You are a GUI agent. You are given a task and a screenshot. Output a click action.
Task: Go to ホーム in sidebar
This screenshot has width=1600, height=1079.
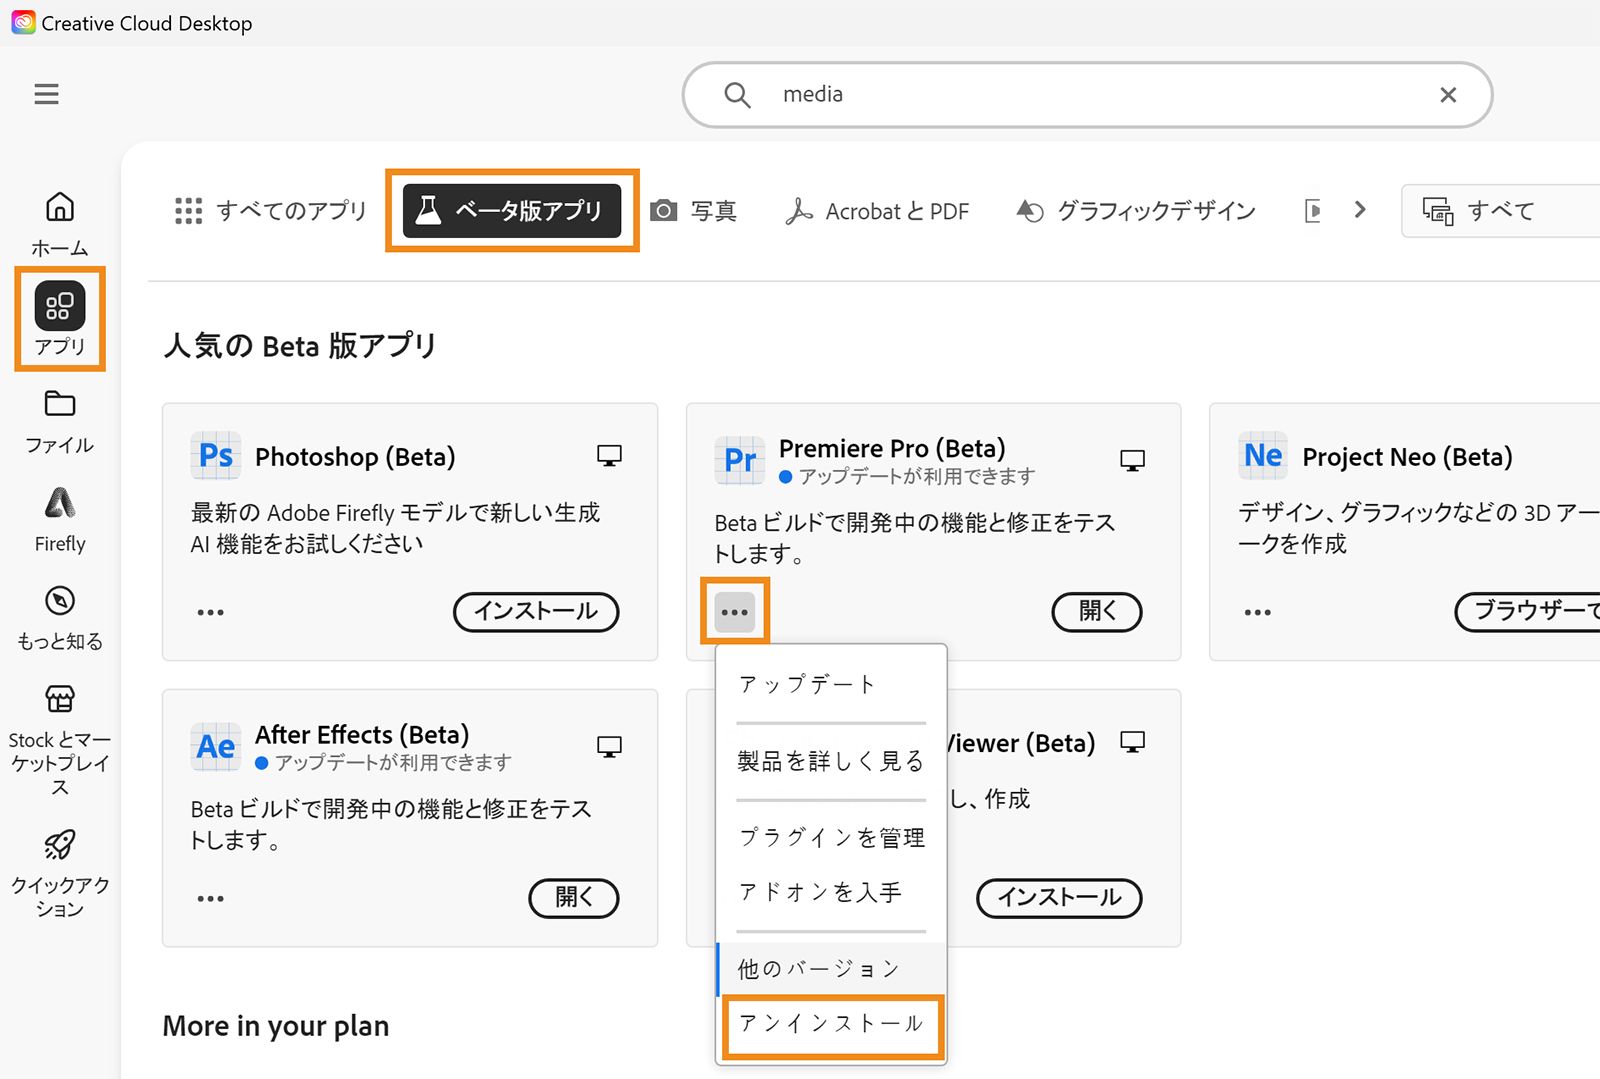tap(60, 225)
